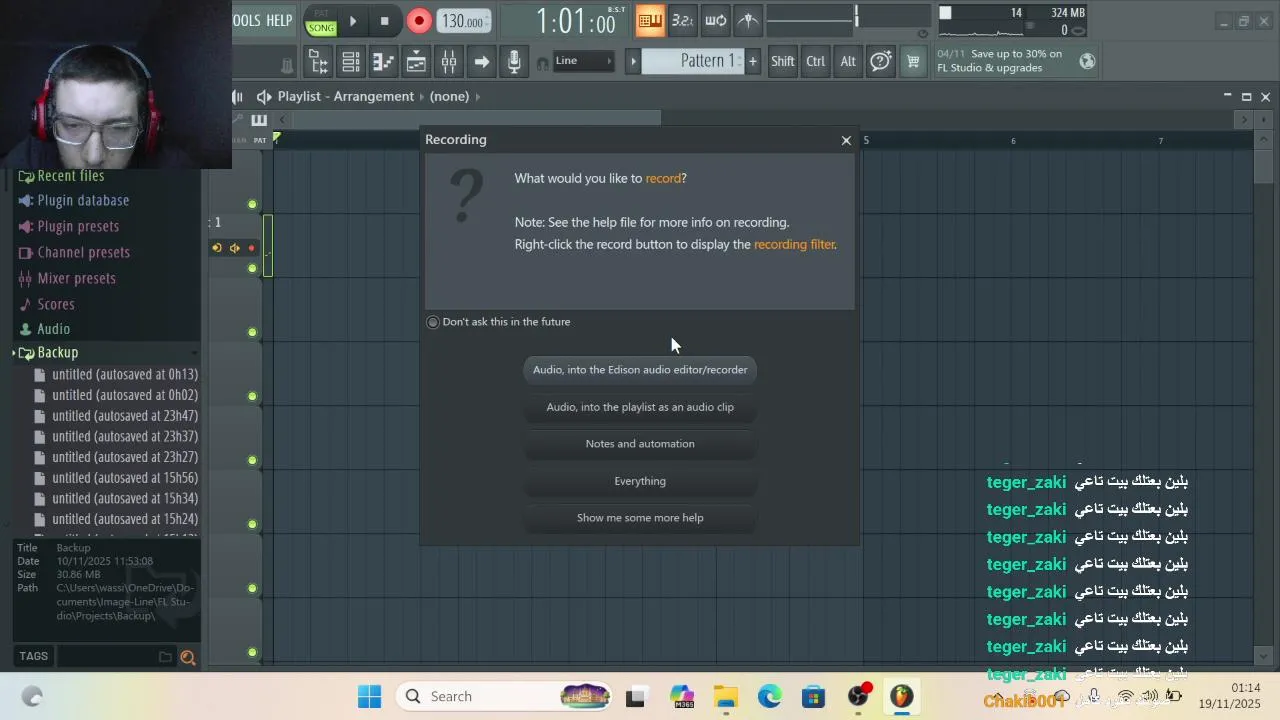Adjust the master pitch slider

point(894,18)
